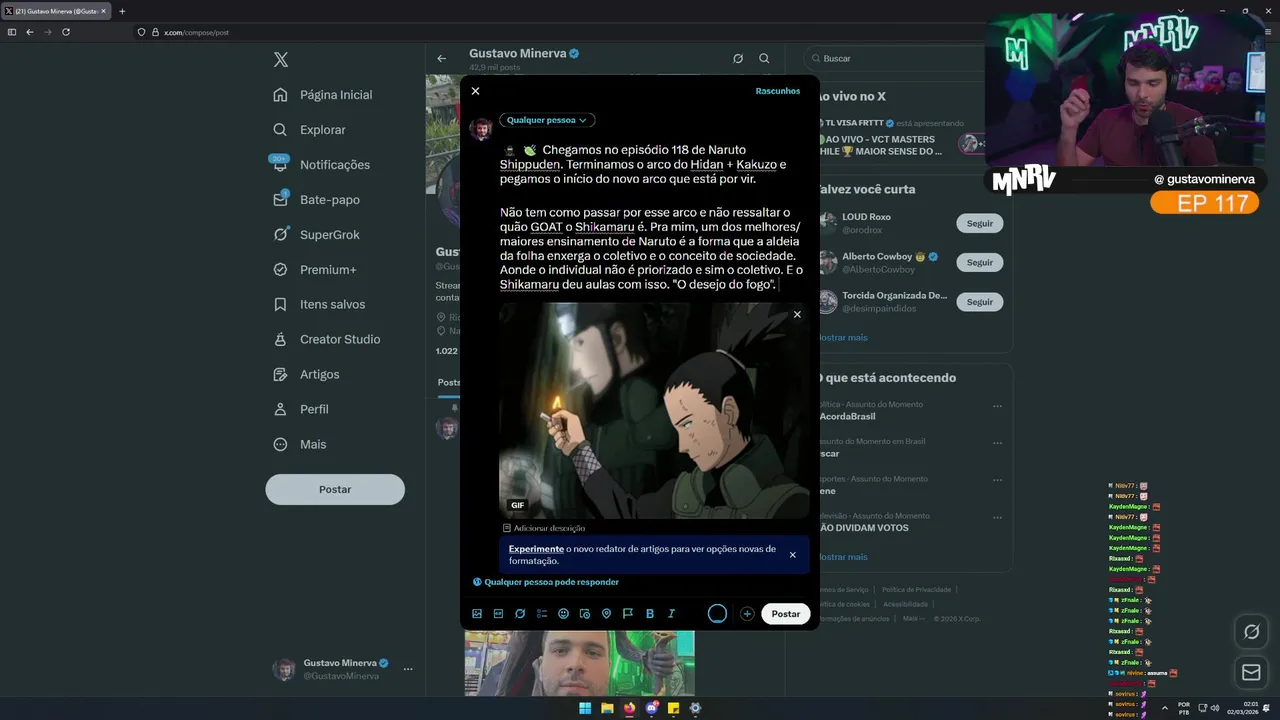Go back with profile header arrow
The image size is (1280, 720).
(x=441, y=59)
